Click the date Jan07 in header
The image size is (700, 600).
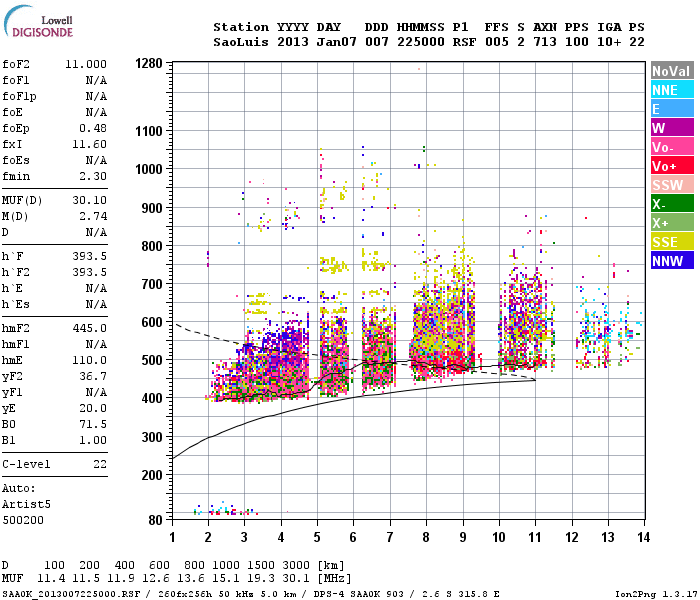click(337, 42)
